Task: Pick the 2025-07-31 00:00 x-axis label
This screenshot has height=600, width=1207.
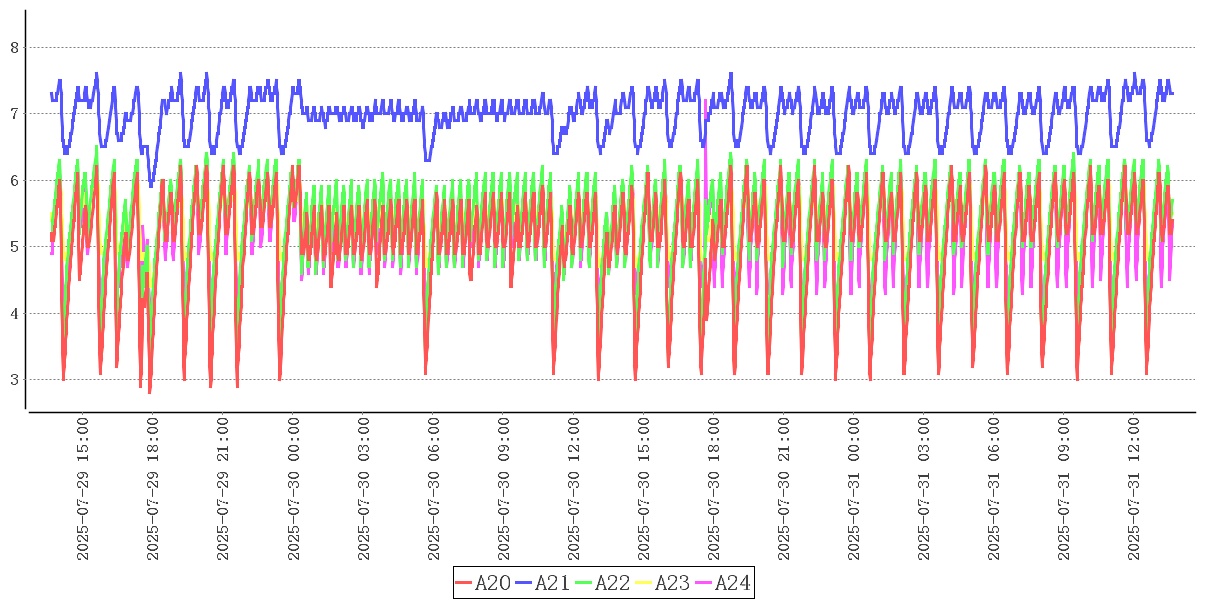Action: tap(854, 489)
